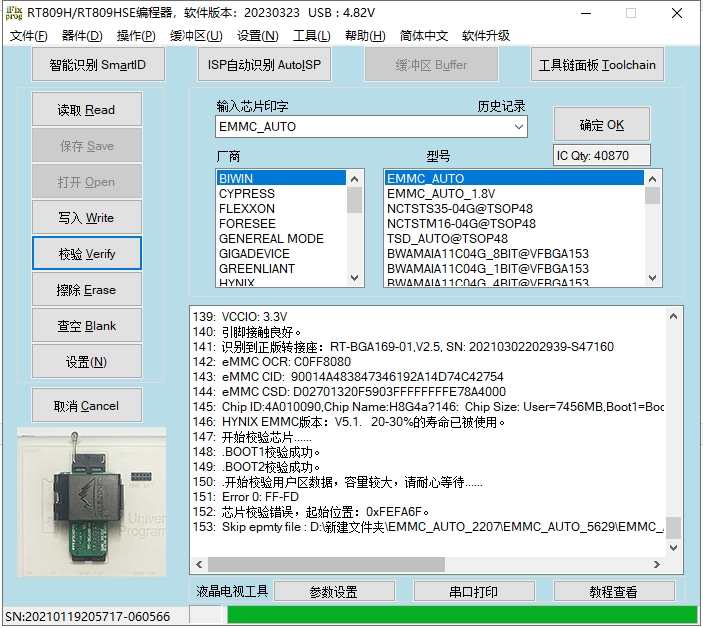The height and width of the screenshot is (628, 703).
Task: Select HYNIX in the manufacturer list
Action: (x=237, y=283)
